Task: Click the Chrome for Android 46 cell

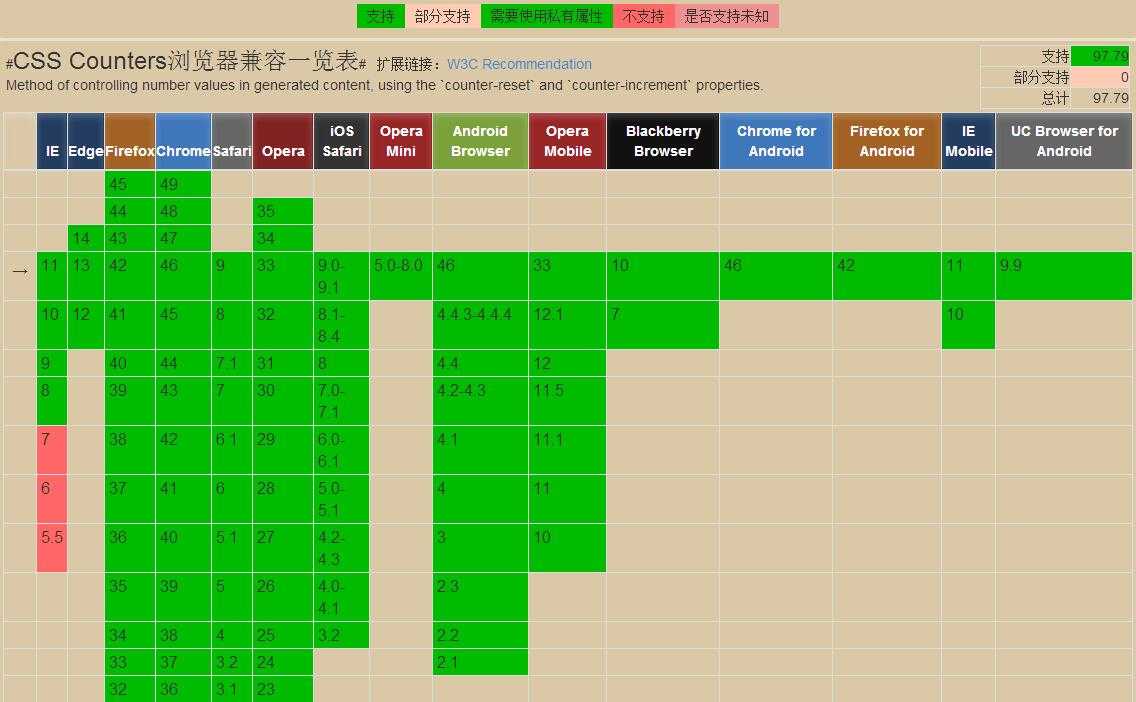Action: [776, 276]
